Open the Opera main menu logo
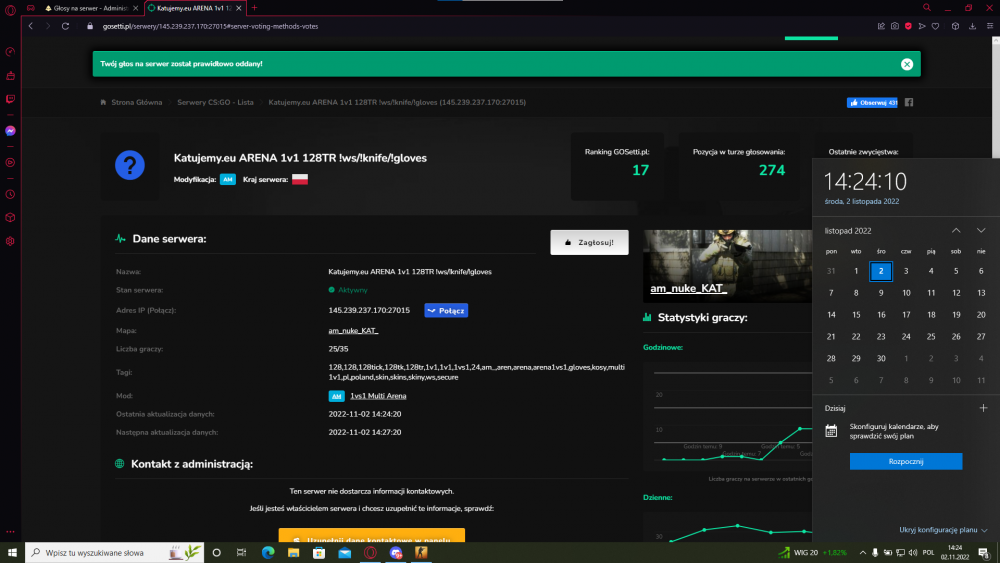This screenshot has width=1000, height=563. click(10, 9)
